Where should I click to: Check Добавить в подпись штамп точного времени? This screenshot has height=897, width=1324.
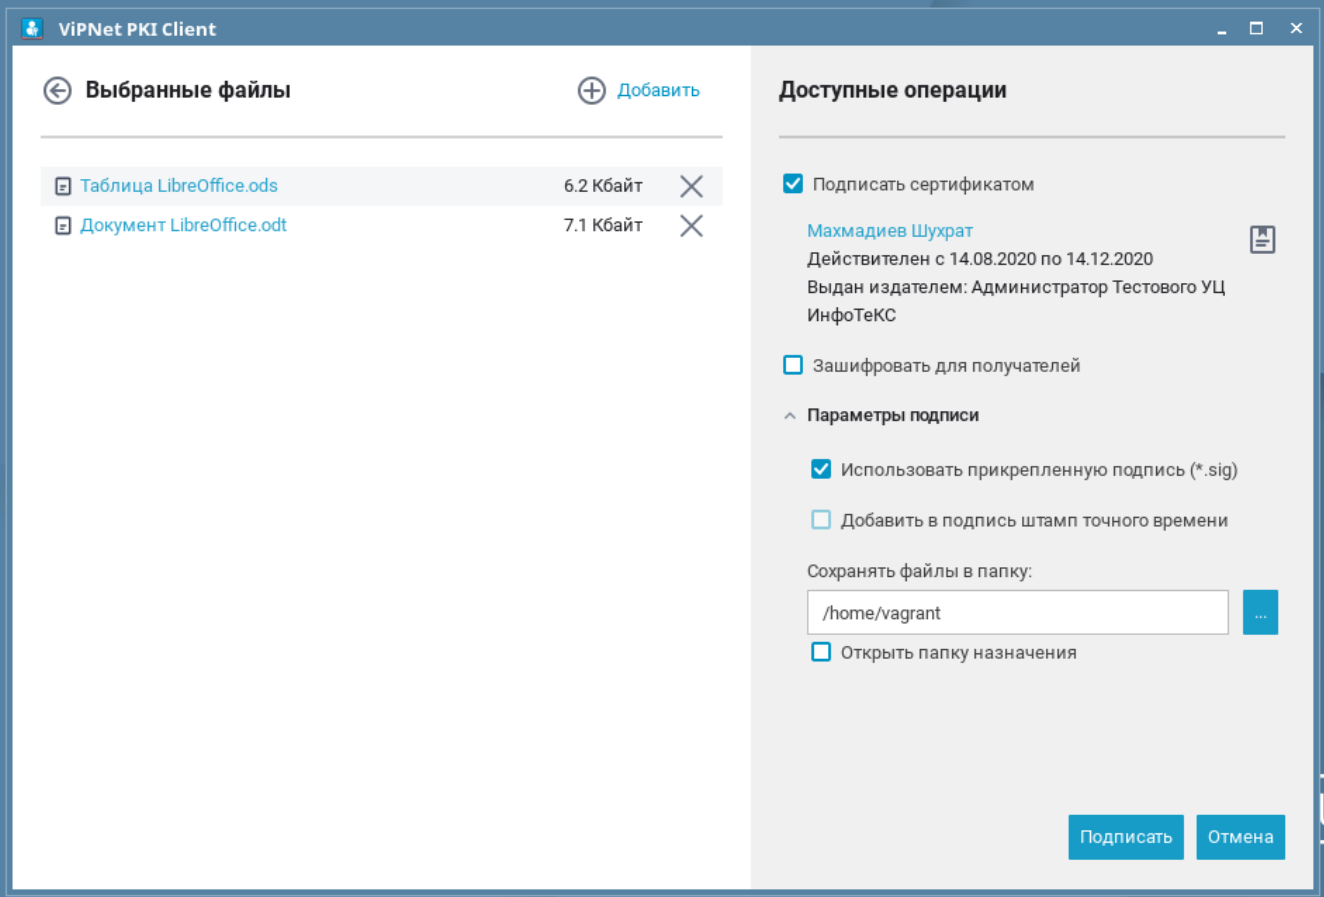pos(821,520)
